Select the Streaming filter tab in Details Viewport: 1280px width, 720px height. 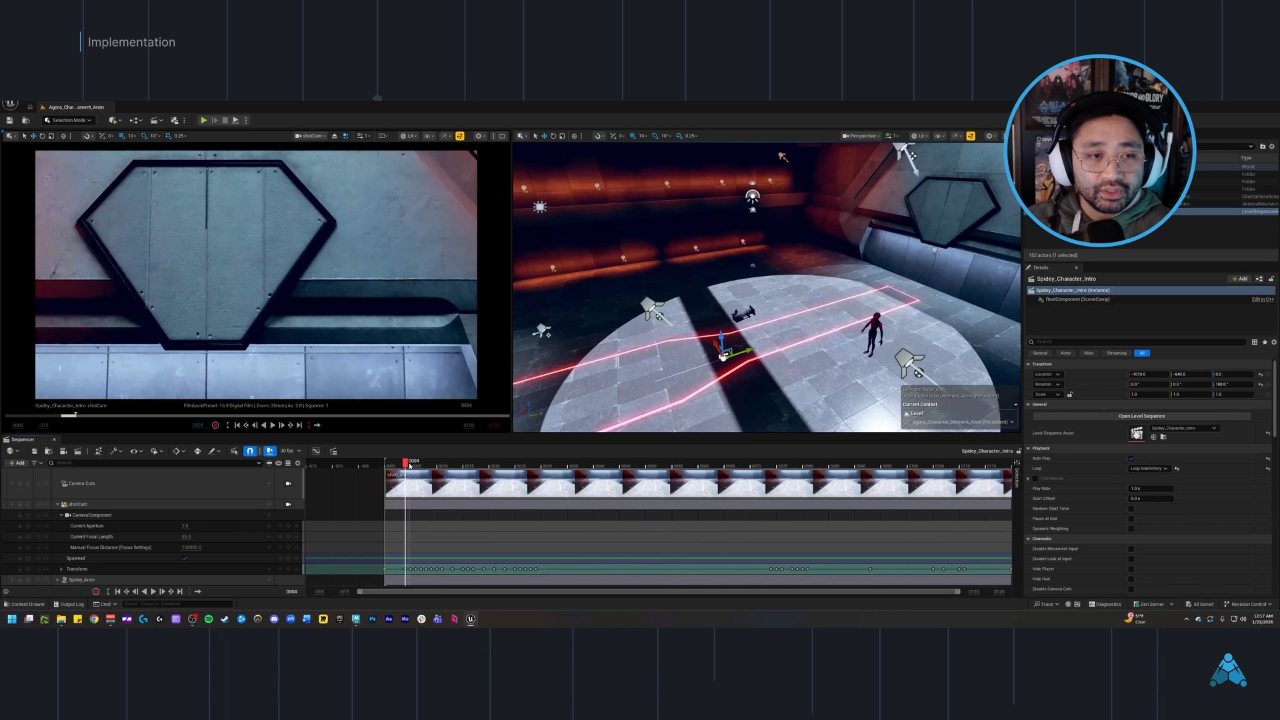(x=1117, y=353)
